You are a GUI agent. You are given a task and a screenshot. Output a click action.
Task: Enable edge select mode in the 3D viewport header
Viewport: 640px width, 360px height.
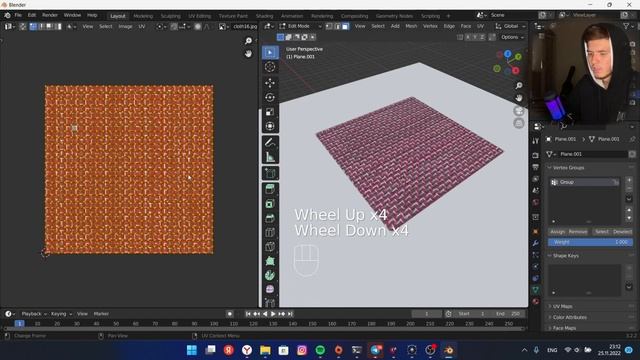[337, 26]
